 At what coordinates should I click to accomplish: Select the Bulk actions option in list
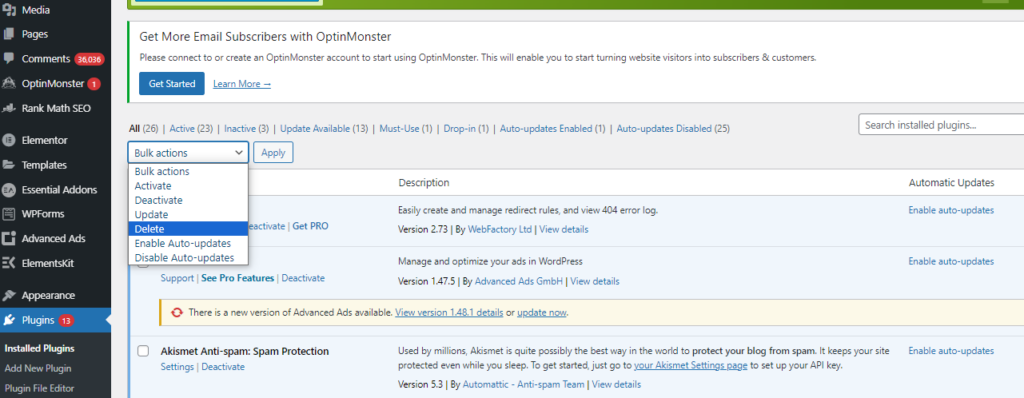pos(188,171)
